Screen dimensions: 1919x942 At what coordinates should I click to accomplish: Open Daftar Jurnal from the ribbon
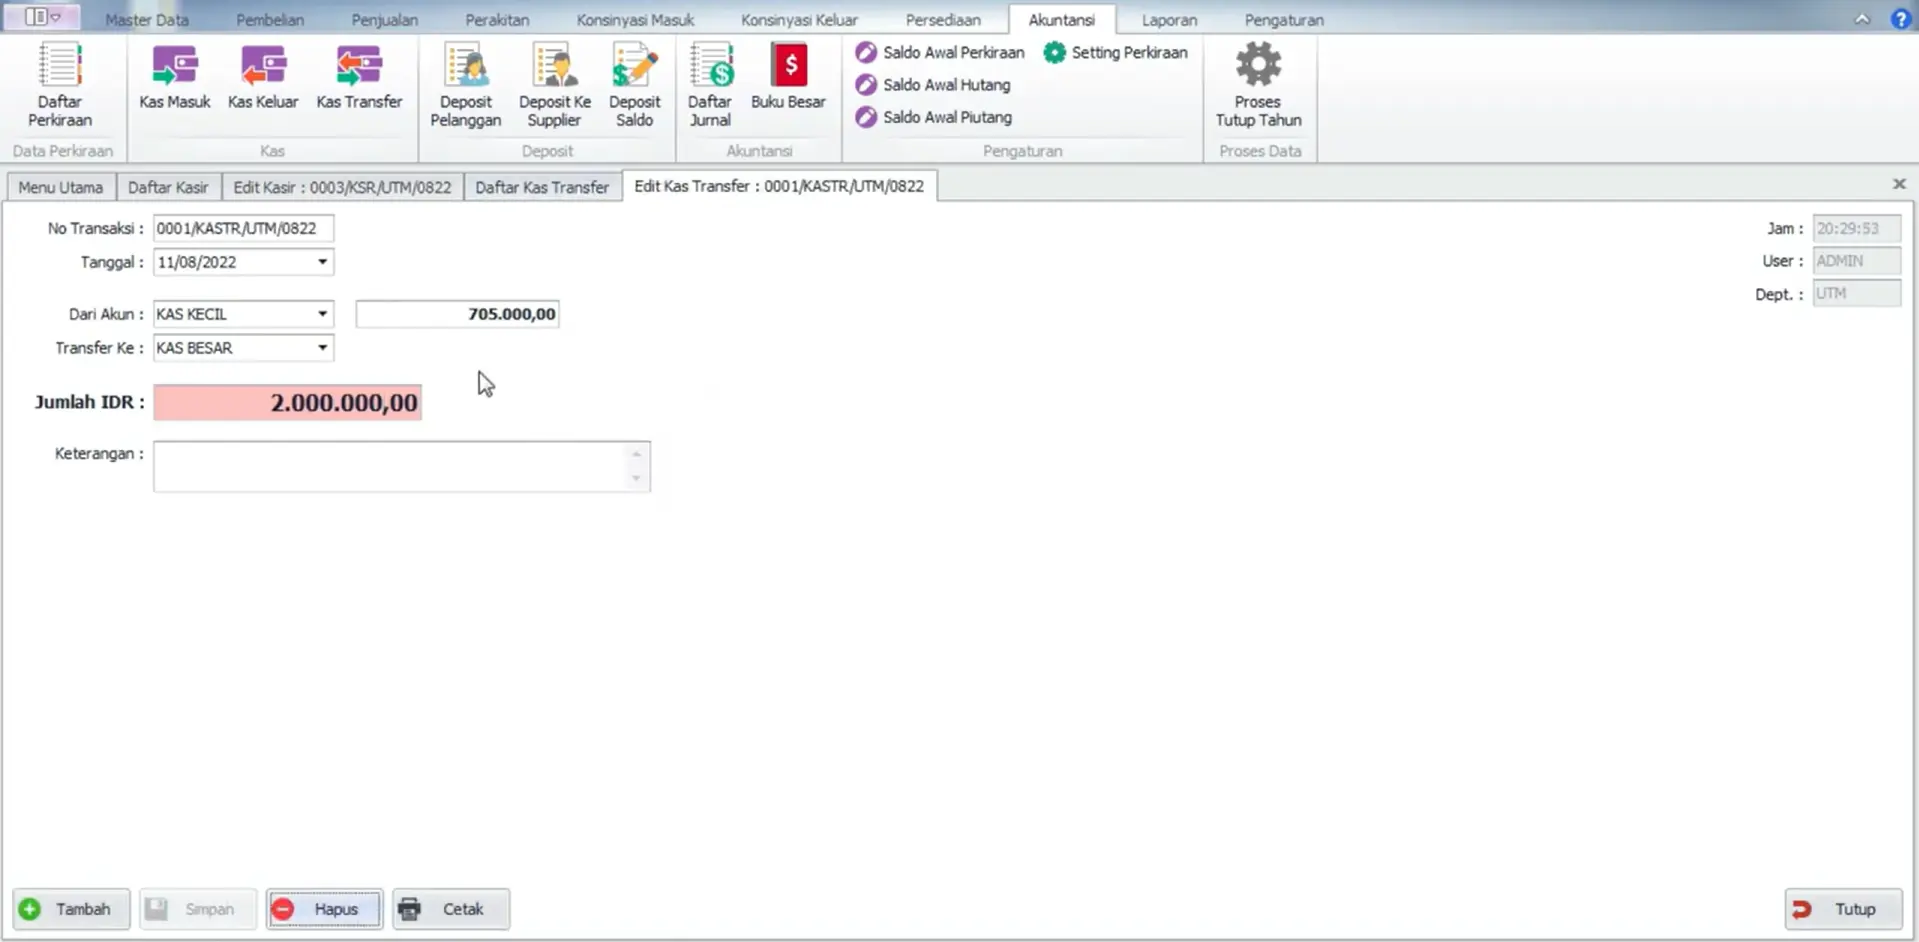(710, 84)
